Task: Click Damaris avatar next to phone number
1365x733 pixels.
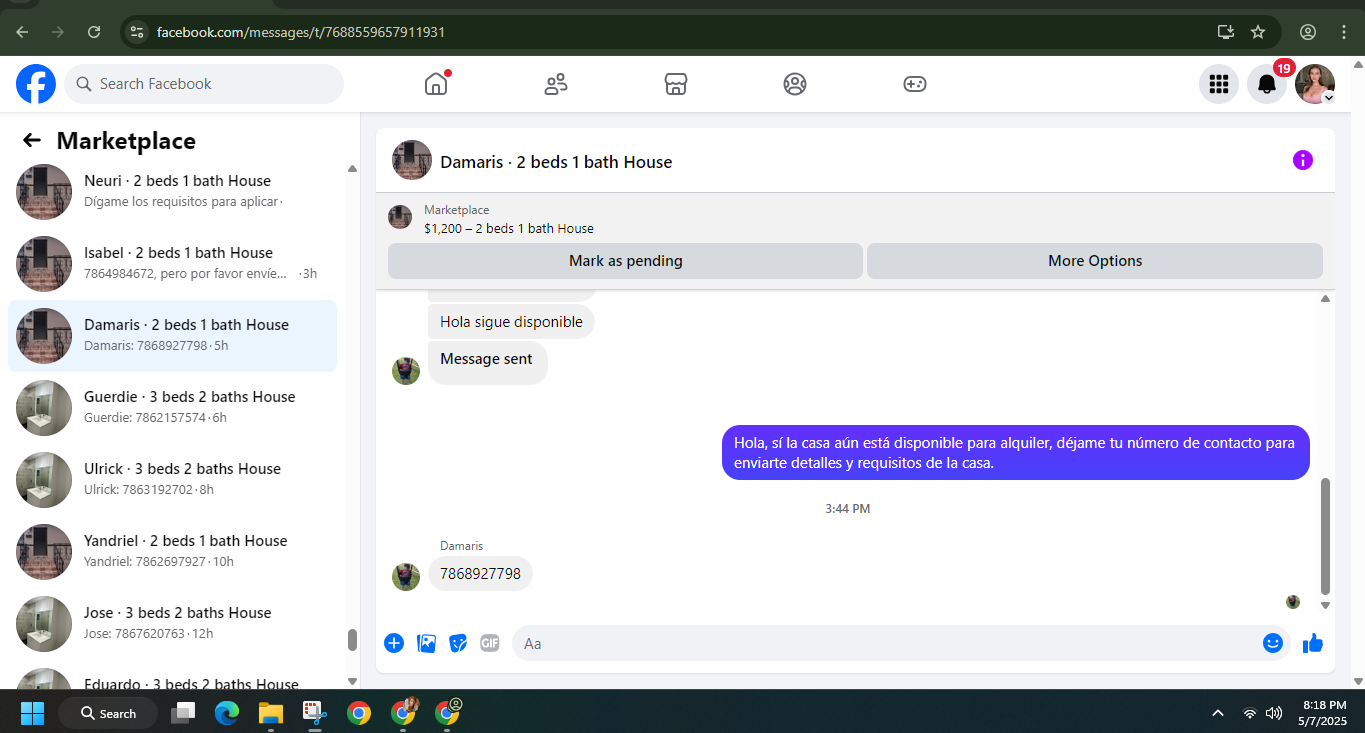Action: [406, 577]
